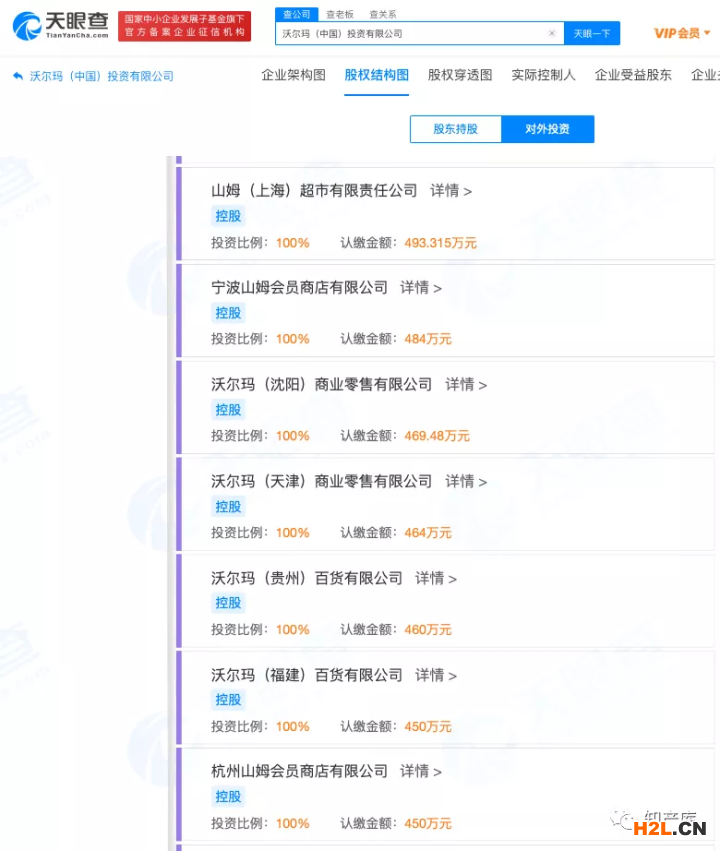Switch to 查关系 search tab
Viewport: 720px width, 851px height.
[x=382, y=14]
